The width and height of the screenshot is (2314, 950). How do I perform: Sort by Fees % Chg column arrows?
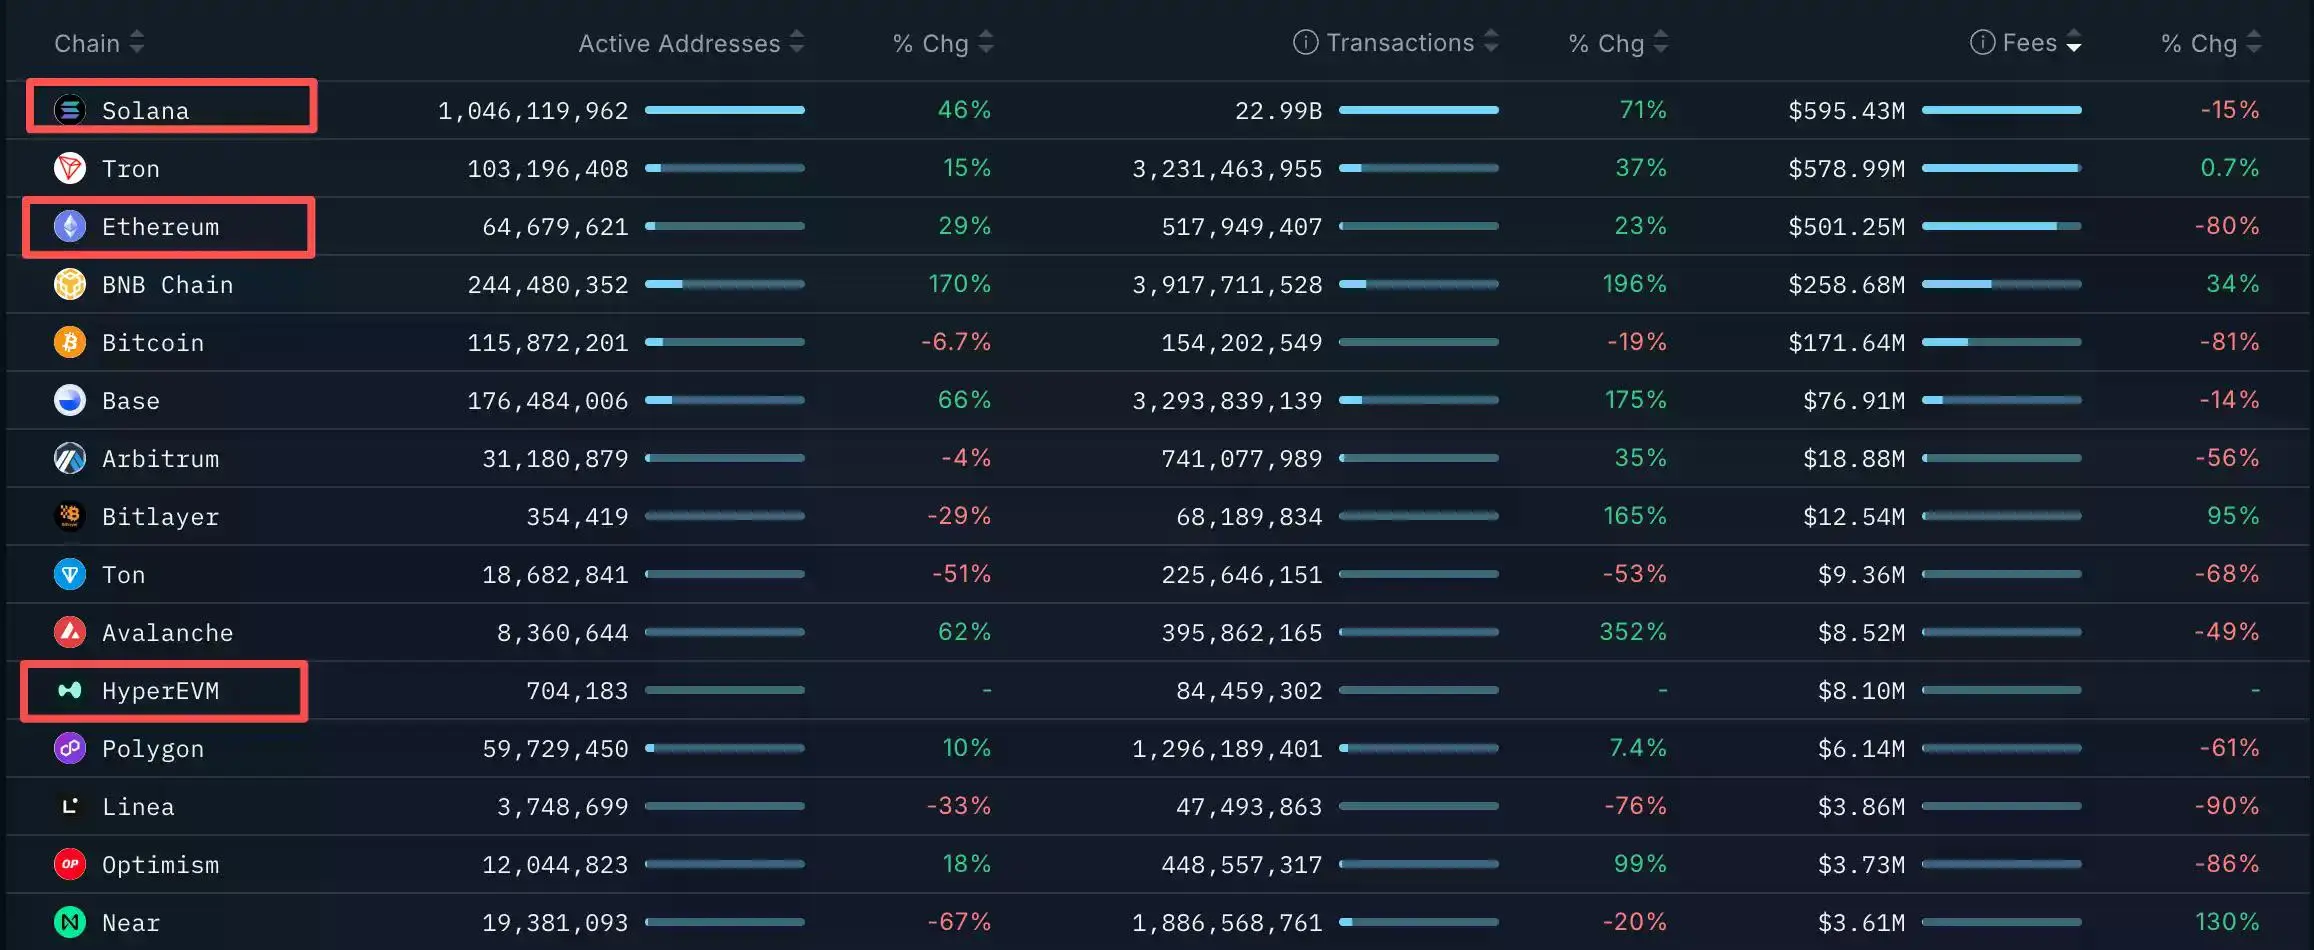click(2253, 42)
